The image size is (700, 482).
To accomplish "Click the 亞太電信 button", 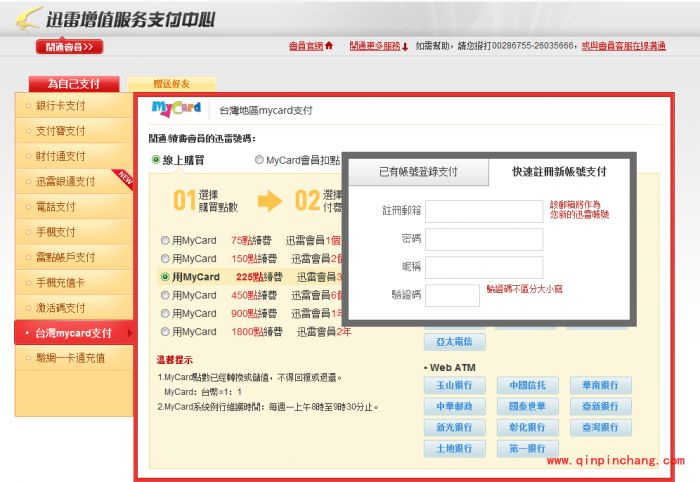I will 454,342.
